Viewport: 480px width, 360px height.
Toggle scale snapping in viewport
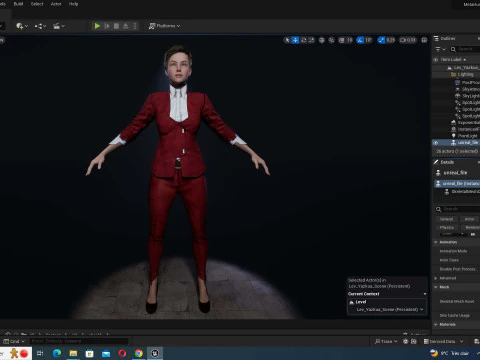coord(381,40)
